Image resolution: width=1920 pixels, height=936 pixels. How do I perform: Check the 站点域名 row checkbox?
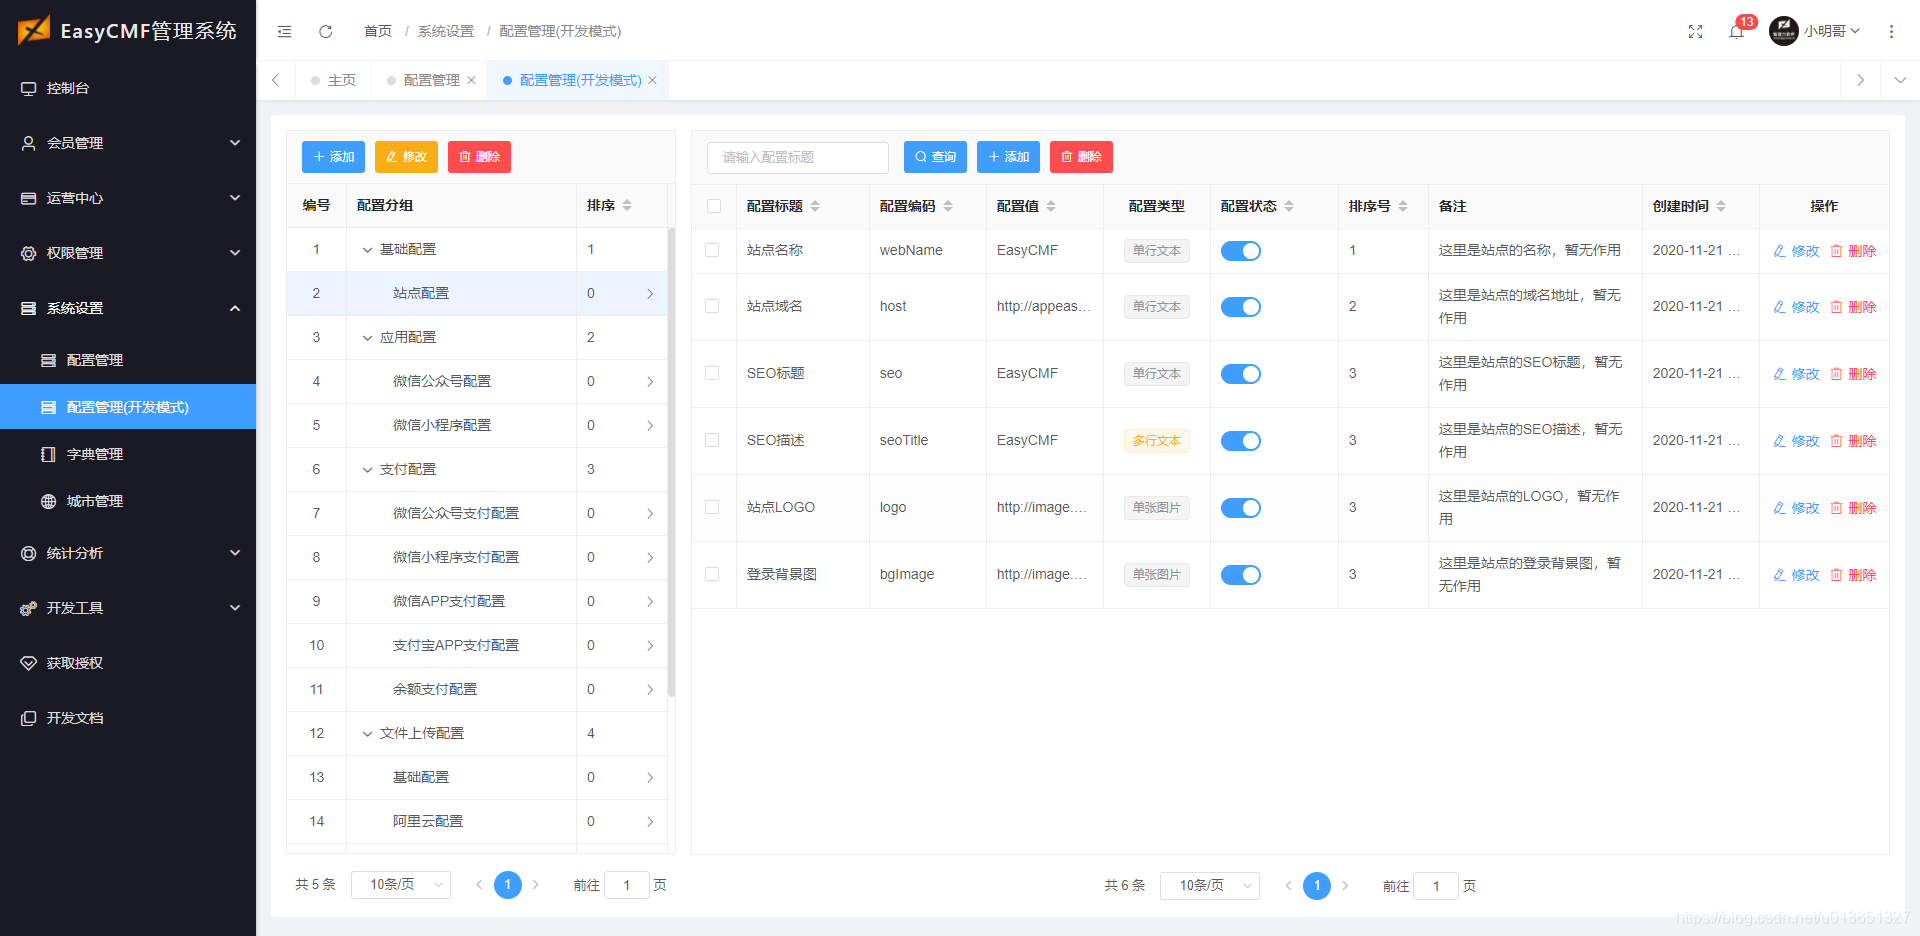[712, 306]
